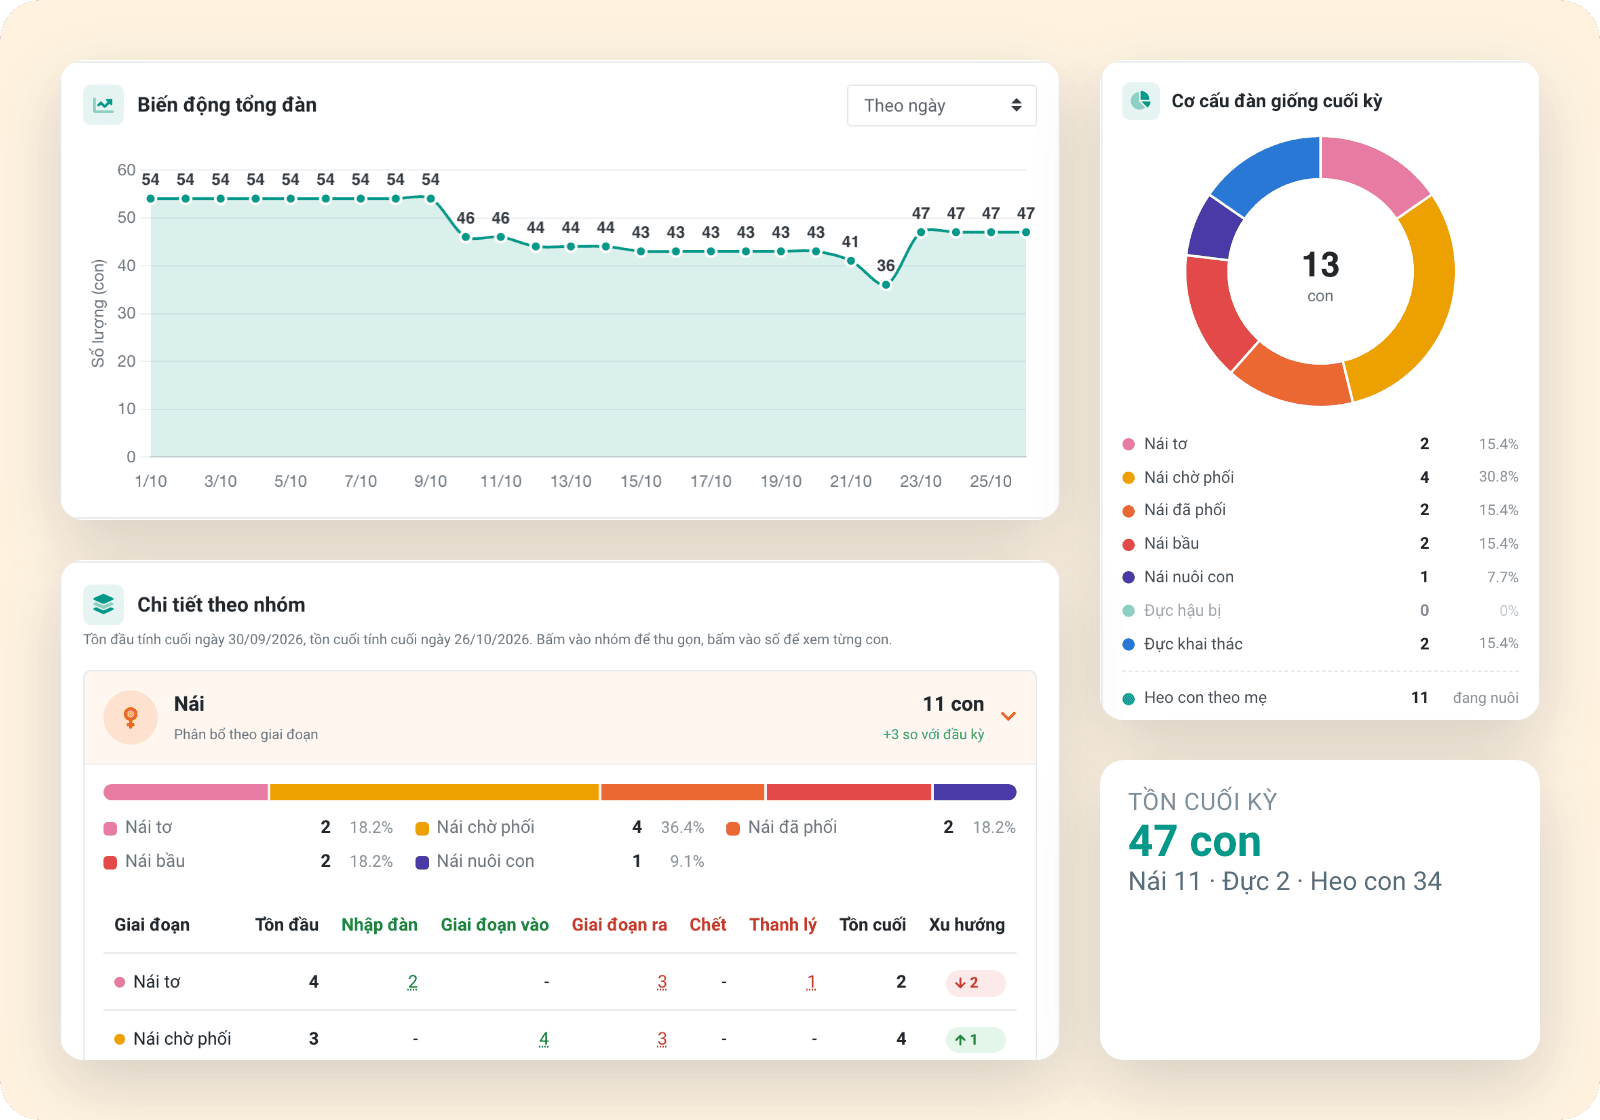
Task: Click the Giai đoạn vào value 4 in the Nái chờ phối row
Action: (x=544, y=1039)
